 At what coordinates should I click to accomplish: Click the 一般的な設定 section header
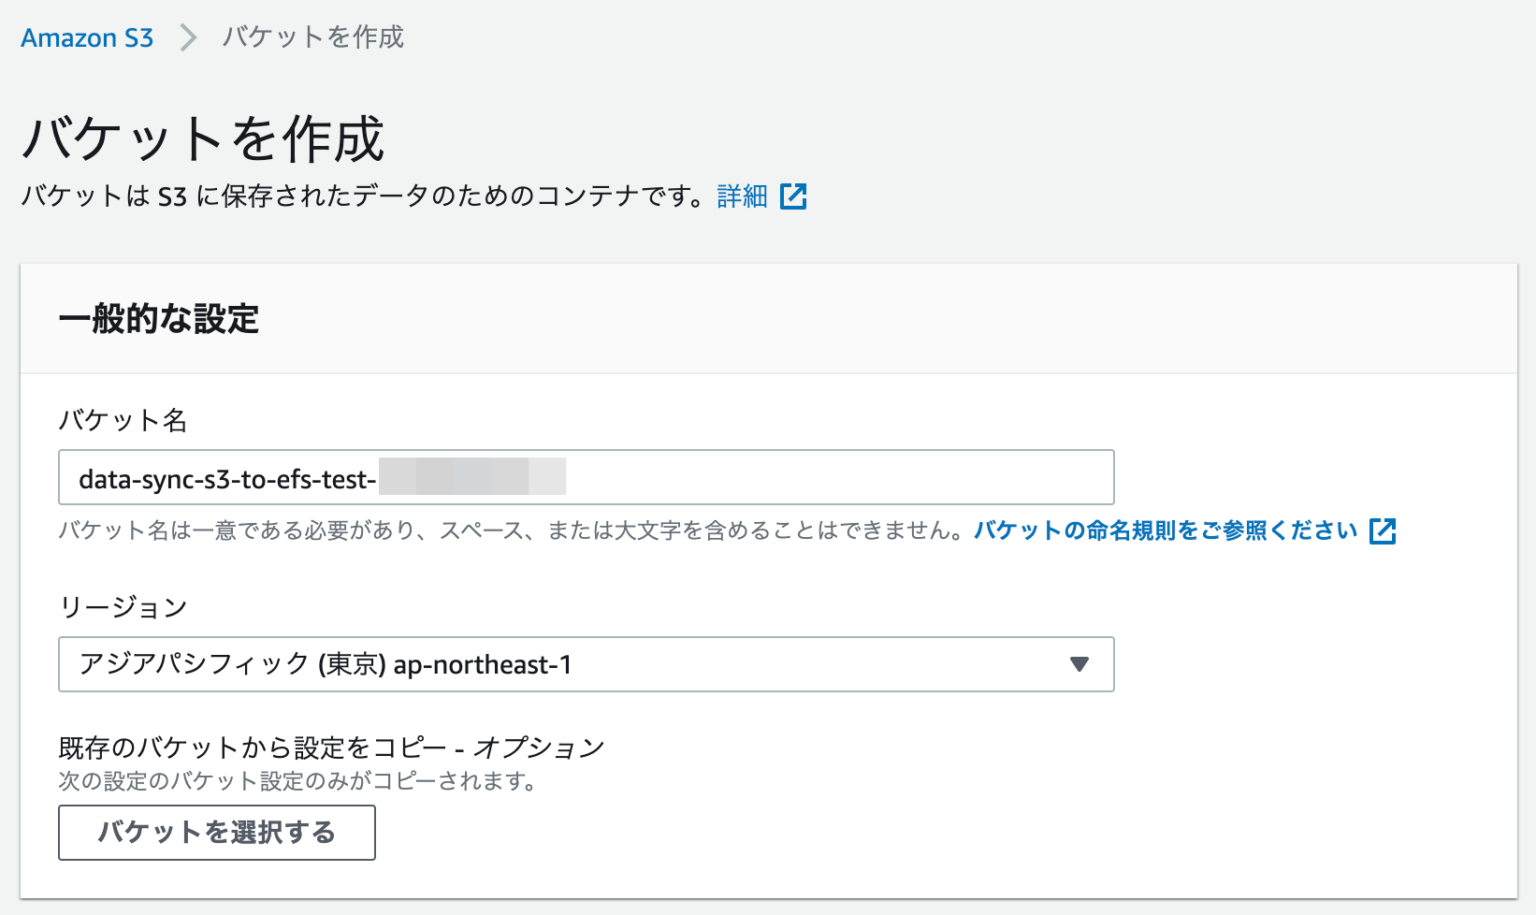[160, 320]
